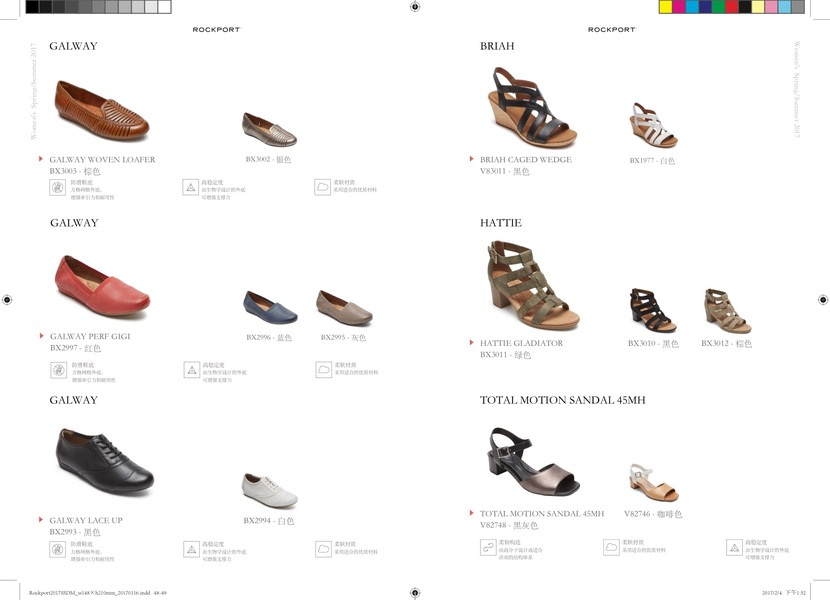
Task: Click the BX2993 product code
Action: coord(63,532)
